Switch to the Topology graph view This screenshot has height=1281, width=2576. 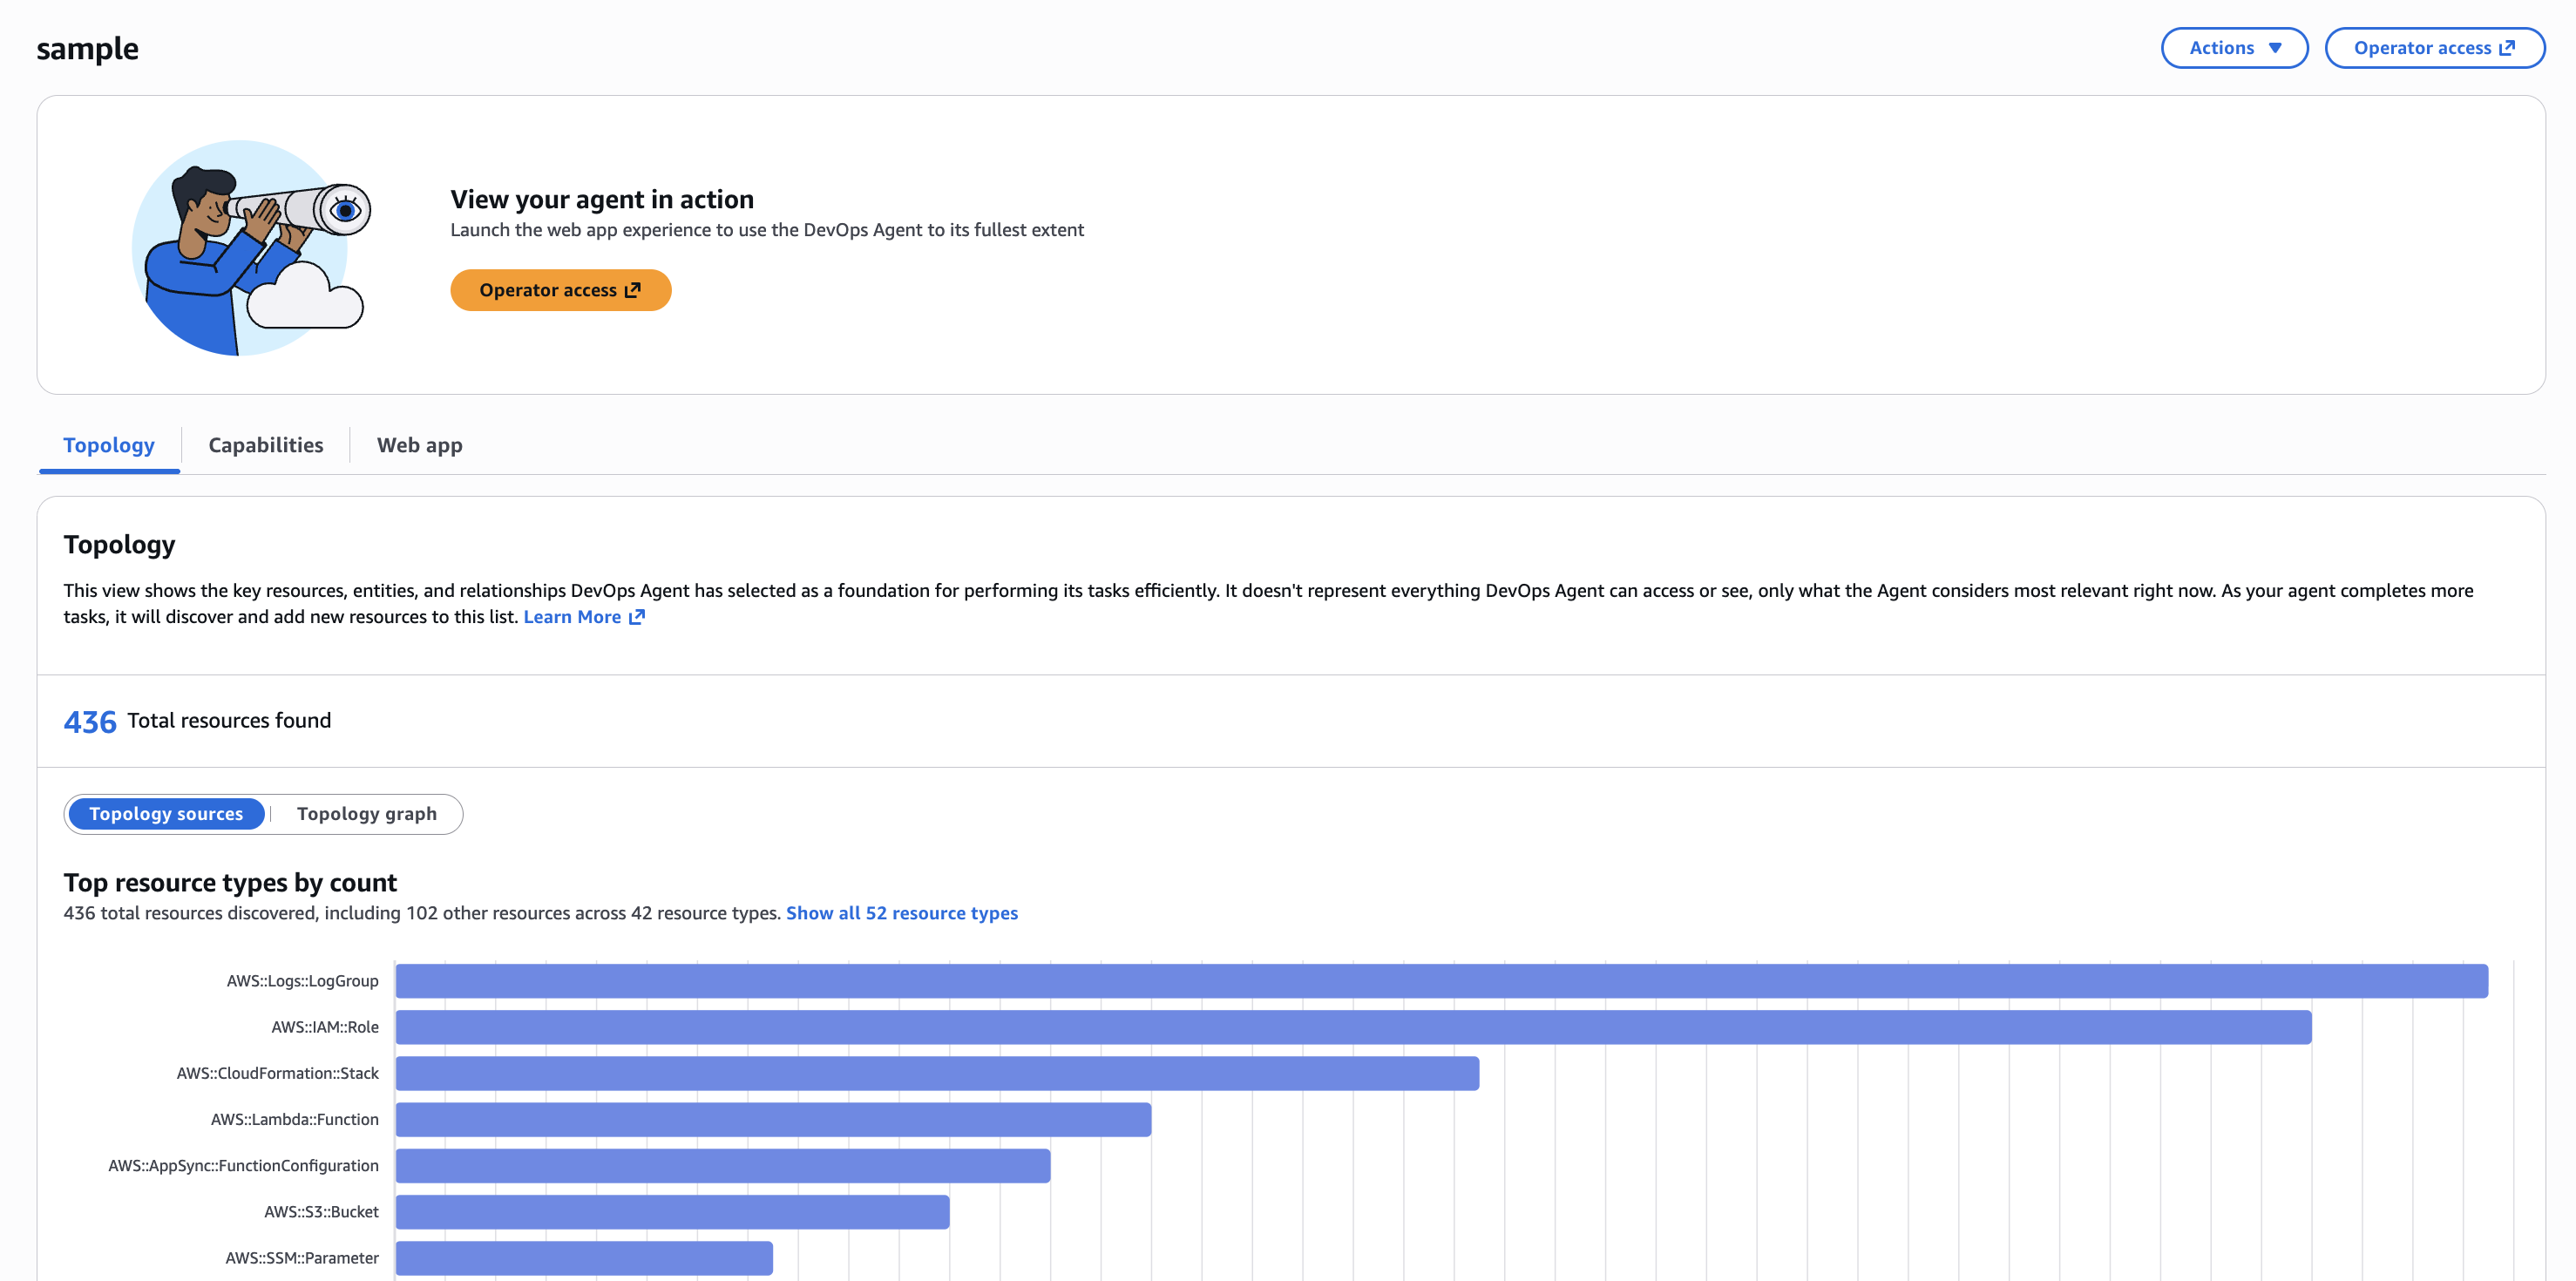(366, 814)
